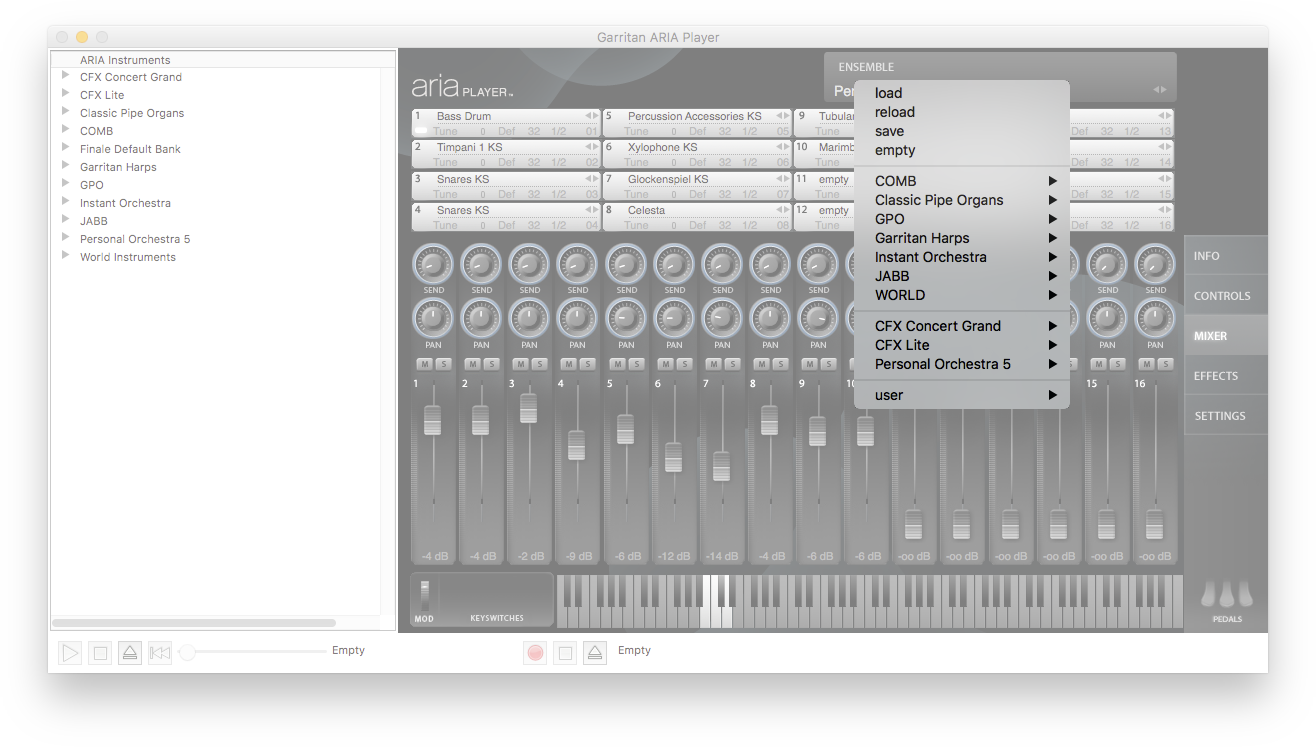Expand CFX Concert Grand in instrument tree
1316x747 pixels.
coord(66,76)
